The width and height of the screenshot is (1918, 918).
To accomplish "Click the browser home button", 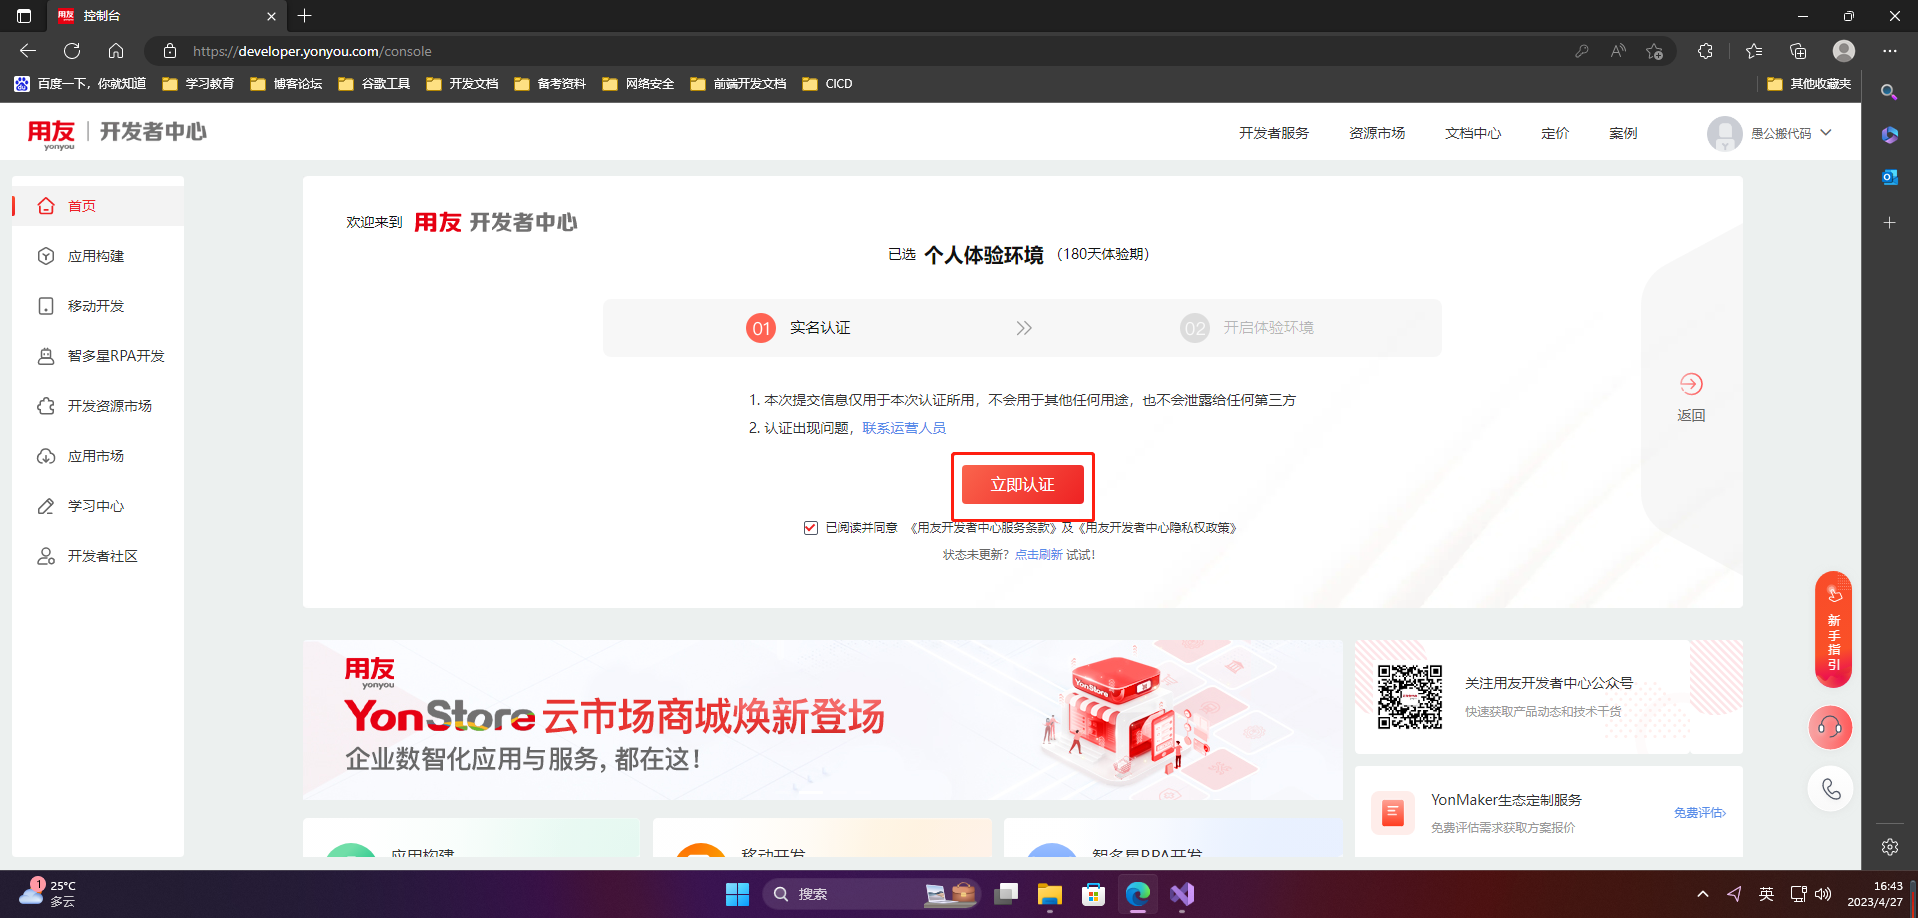I will click(116, 51).
